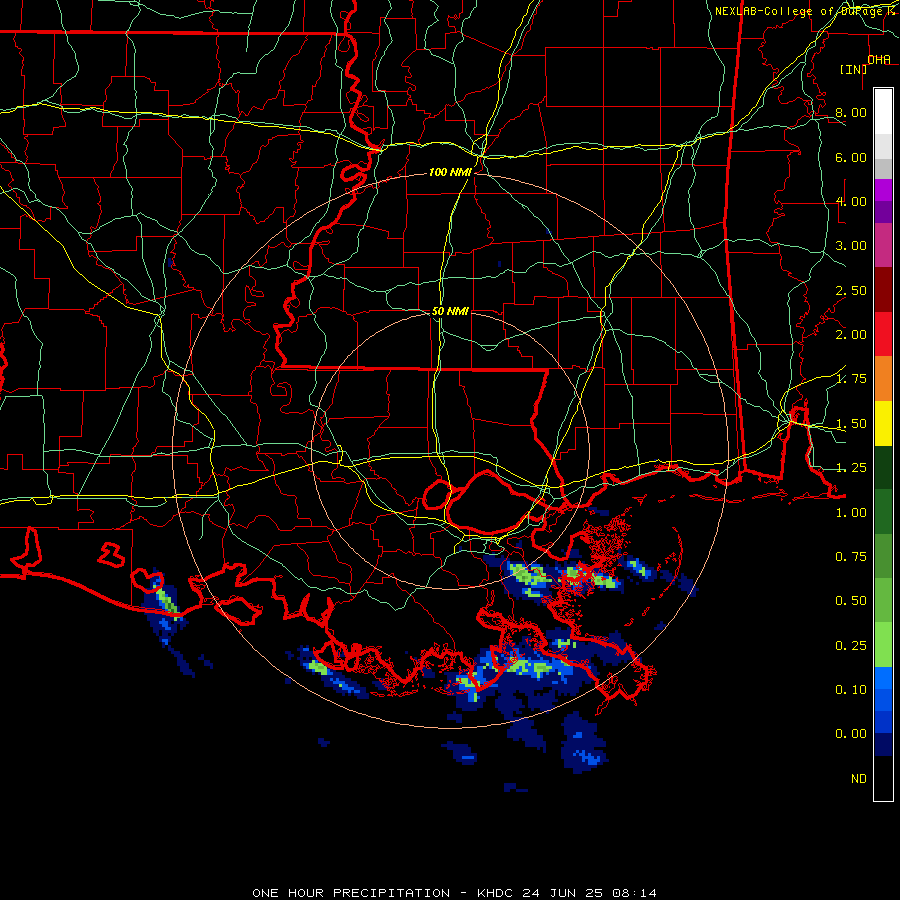900x900 pixels.
Task: Click the 100 NMI range ring label
Action: (450, 172)
